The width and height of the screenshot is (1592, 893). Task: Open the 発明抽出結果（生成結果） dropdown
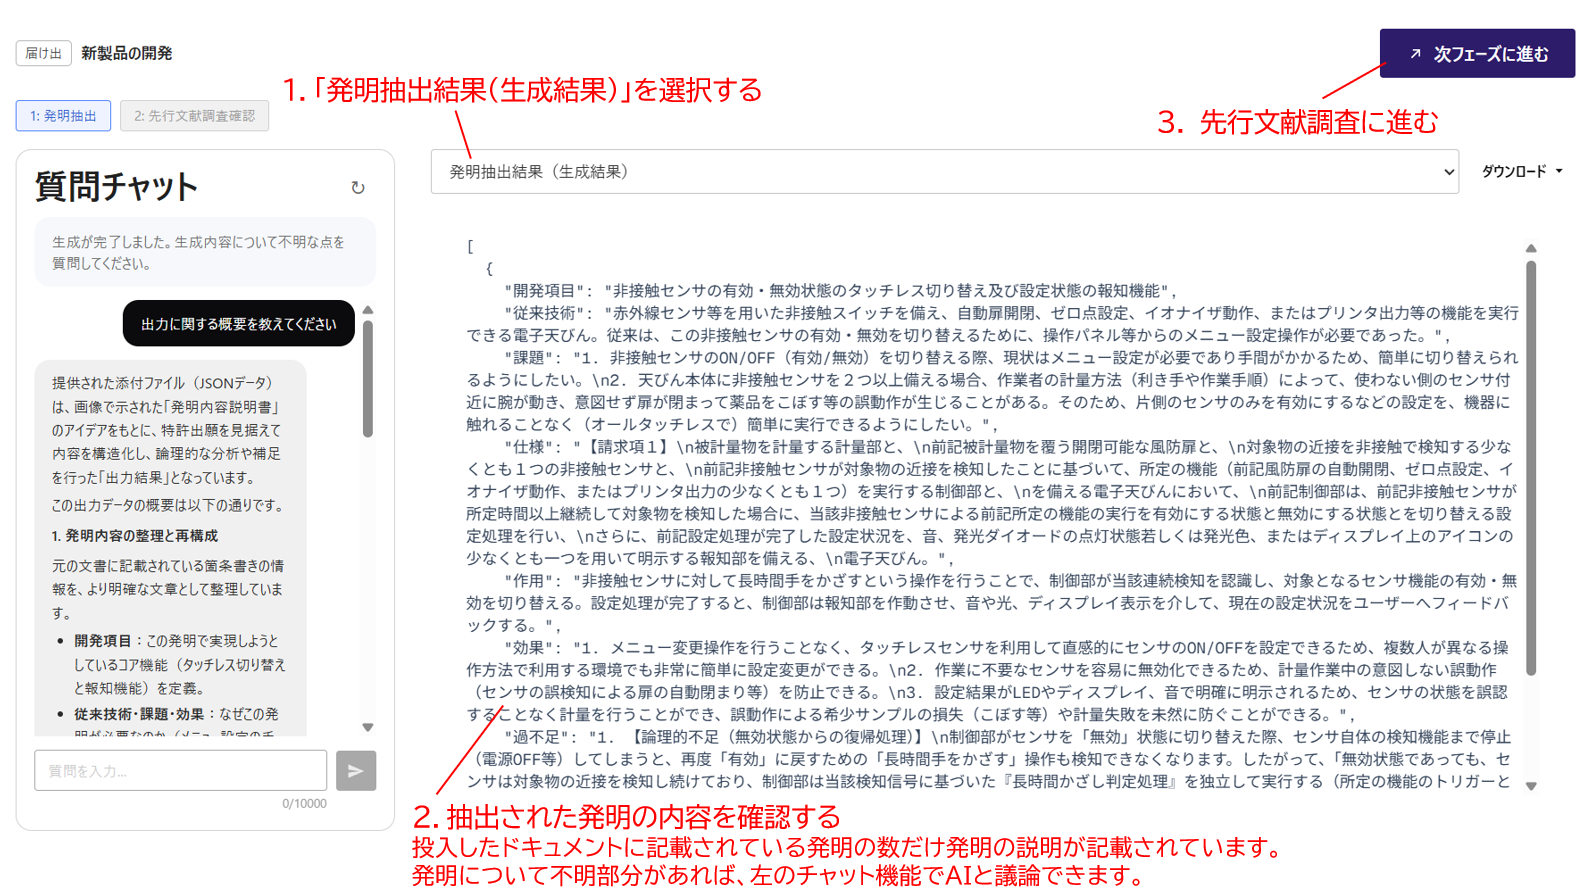(945, 172)
